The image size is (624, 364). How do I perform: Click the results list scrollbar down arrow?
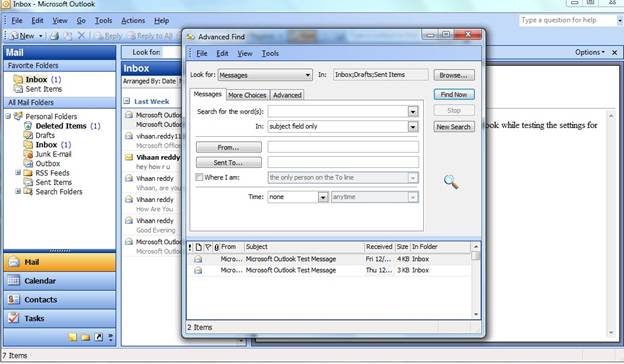pyautogui.click(x=476, y=315)
